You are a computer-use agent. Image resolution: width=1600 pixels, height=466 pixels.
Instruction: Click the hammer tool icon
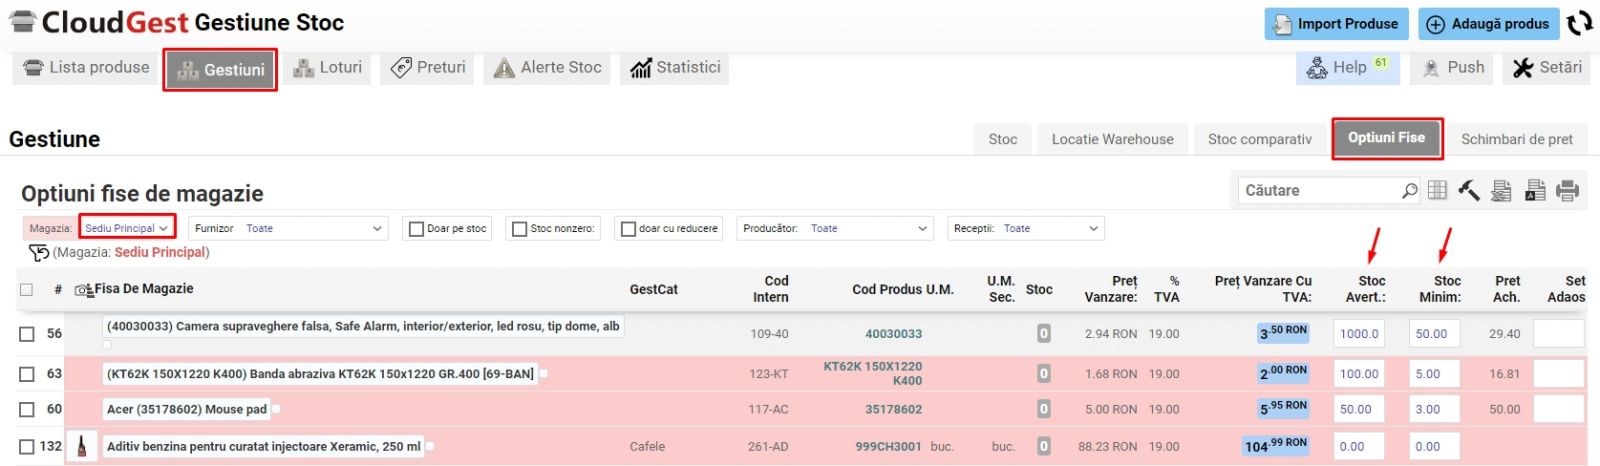[x=1468, y=190]
